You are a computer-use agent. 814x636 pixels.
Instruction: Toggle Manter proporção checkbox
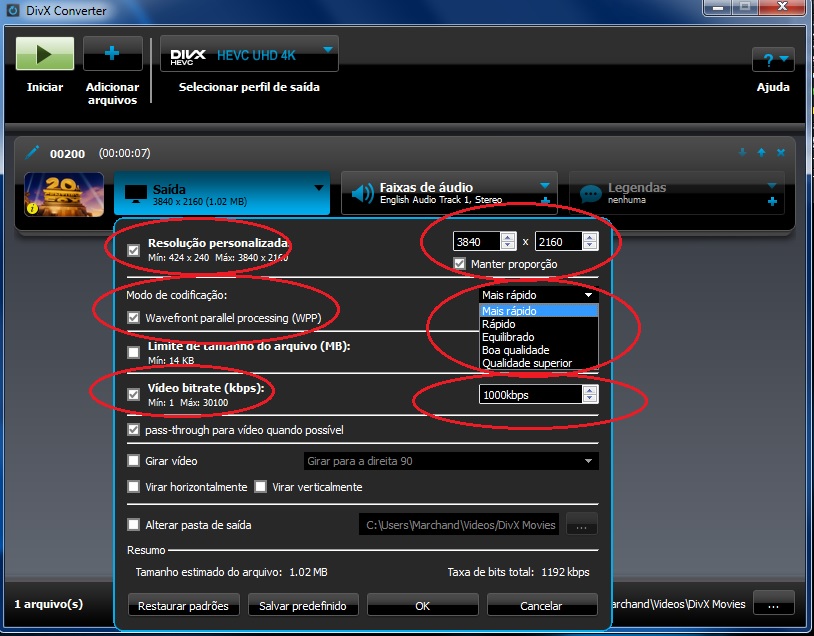pos(459,264)
